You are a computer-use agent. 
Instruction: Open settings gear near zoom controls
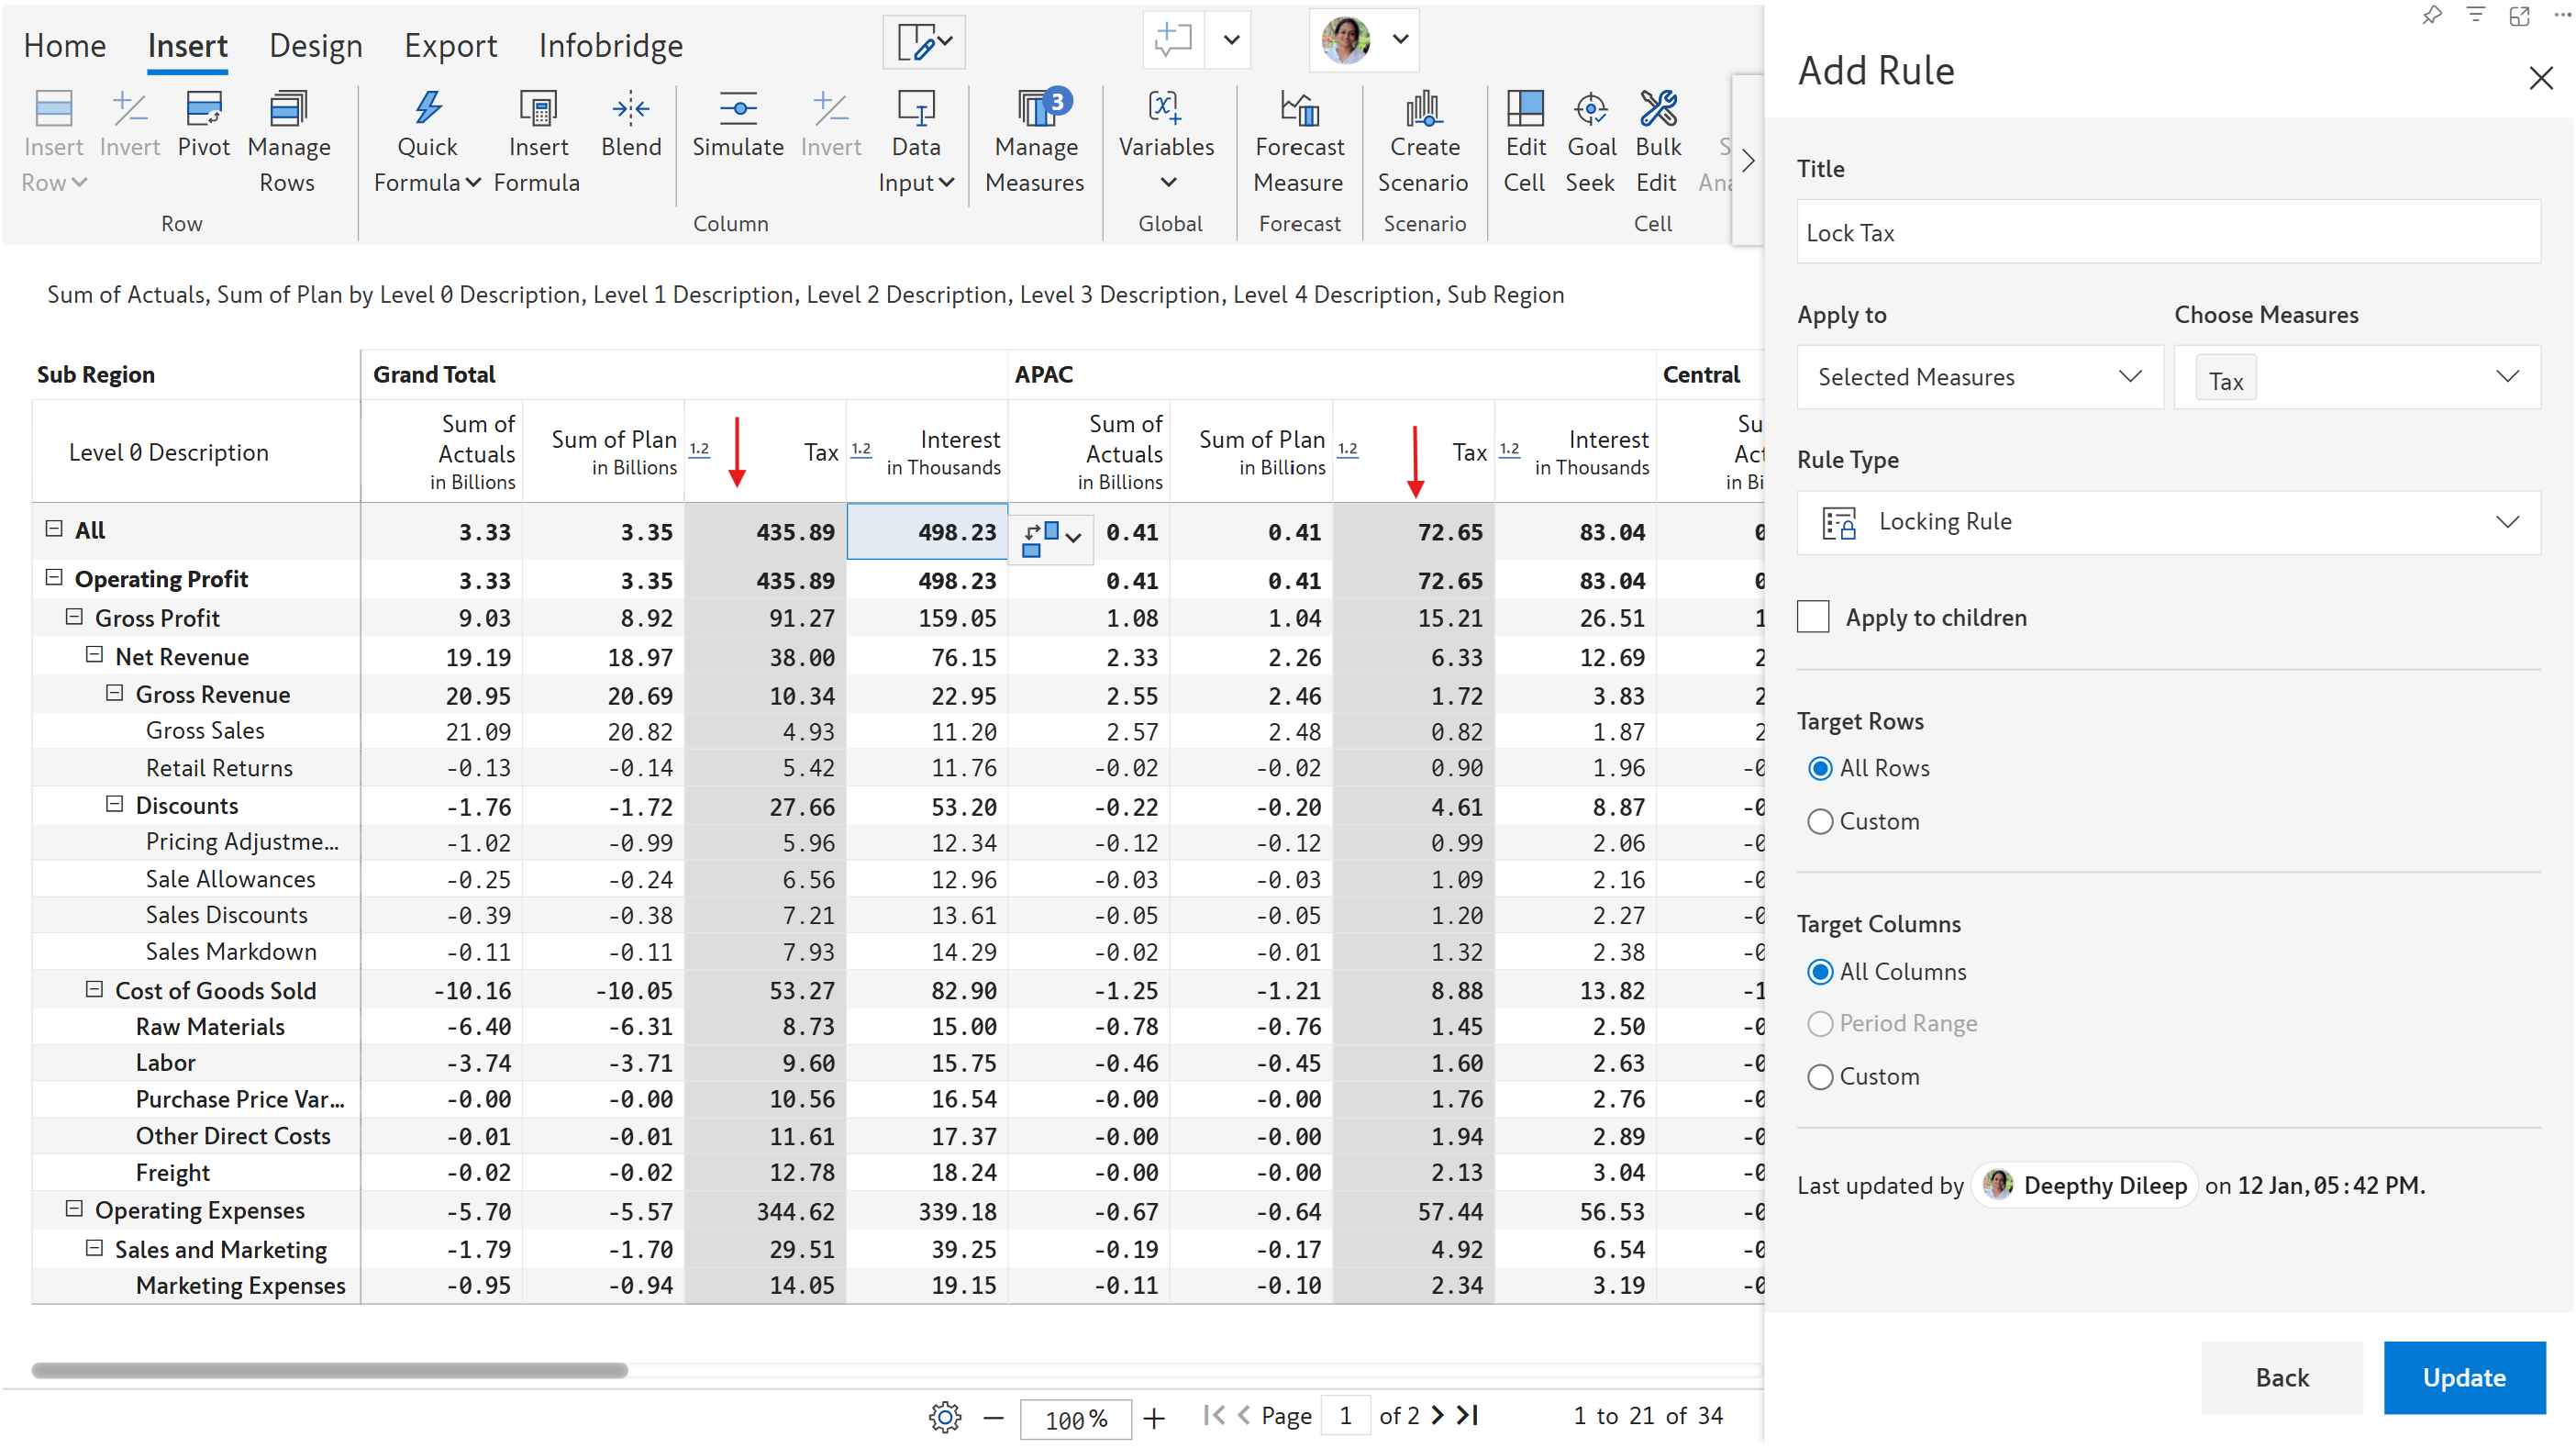[x=944, y=1416]
